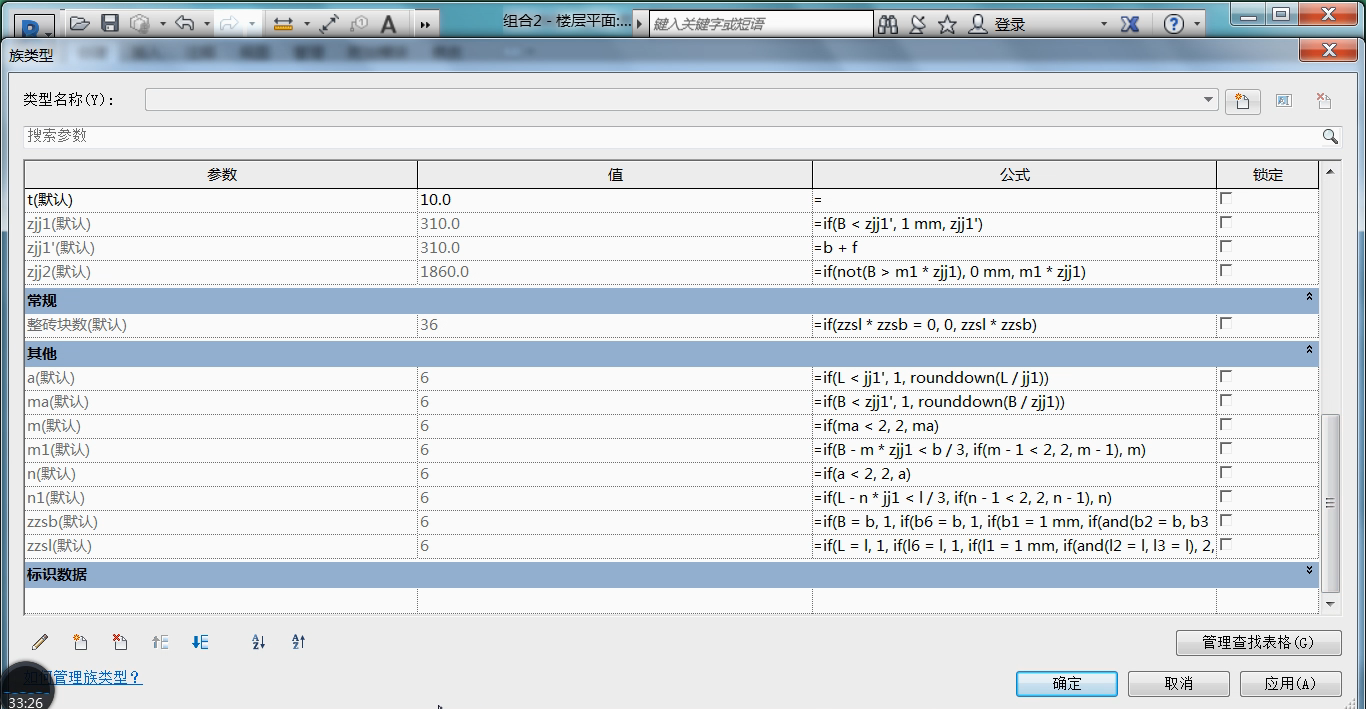Click the new family type icon
Image resolution: width=1366 pixels, height=709 pixels.
(1242, 101)
